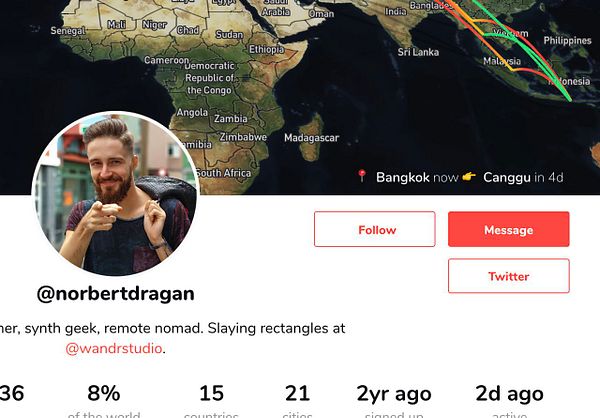Click the pointing hand emoji icon

click(x=469, y=176)
